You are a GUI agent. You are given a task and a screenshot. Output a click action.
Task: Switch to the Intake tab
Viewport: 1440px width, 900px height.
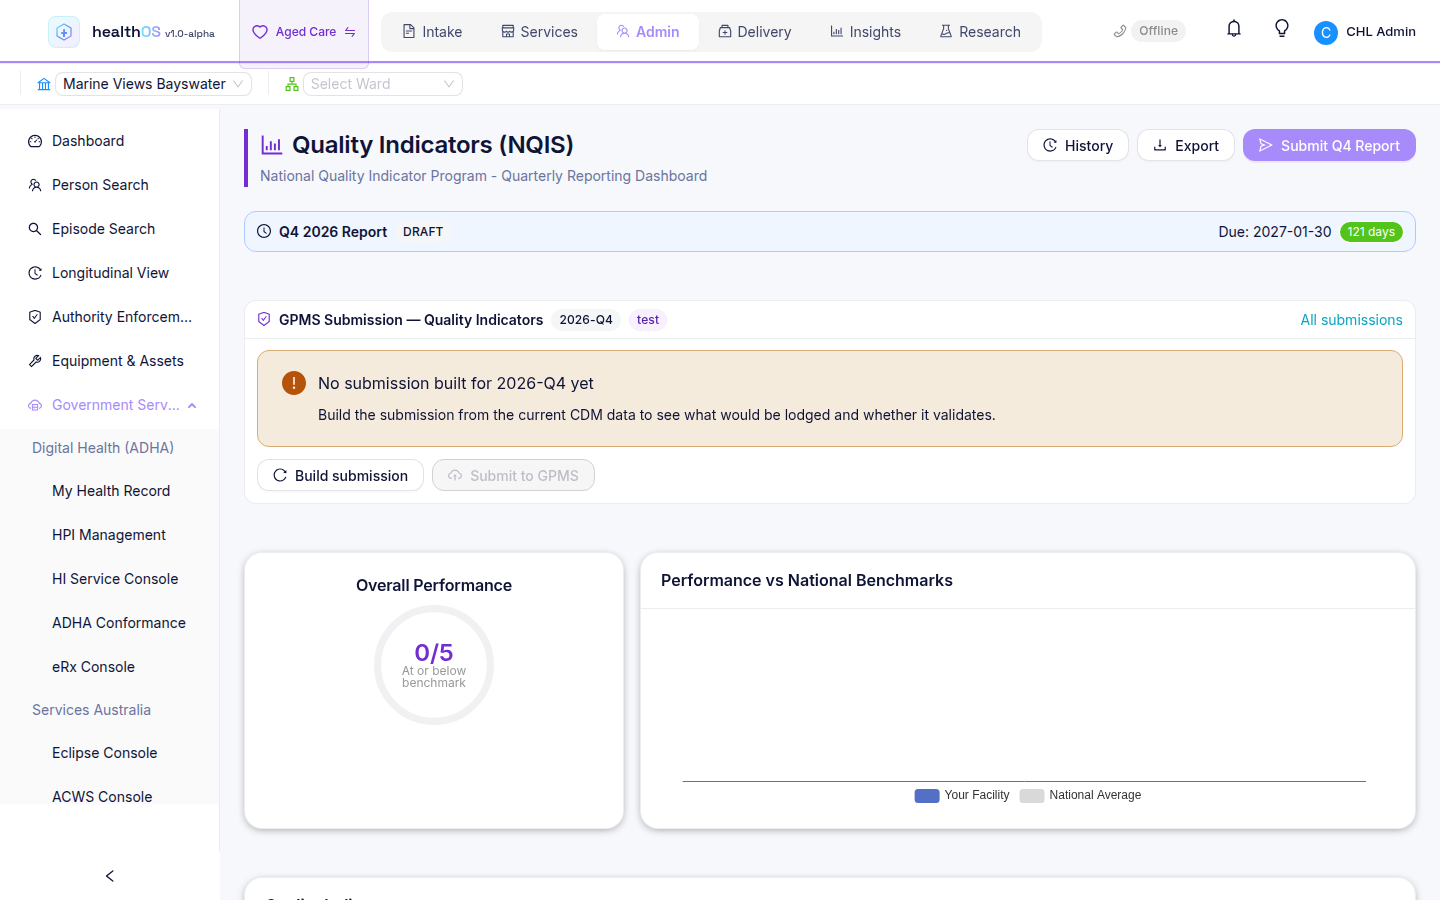[x=432, y=32]
